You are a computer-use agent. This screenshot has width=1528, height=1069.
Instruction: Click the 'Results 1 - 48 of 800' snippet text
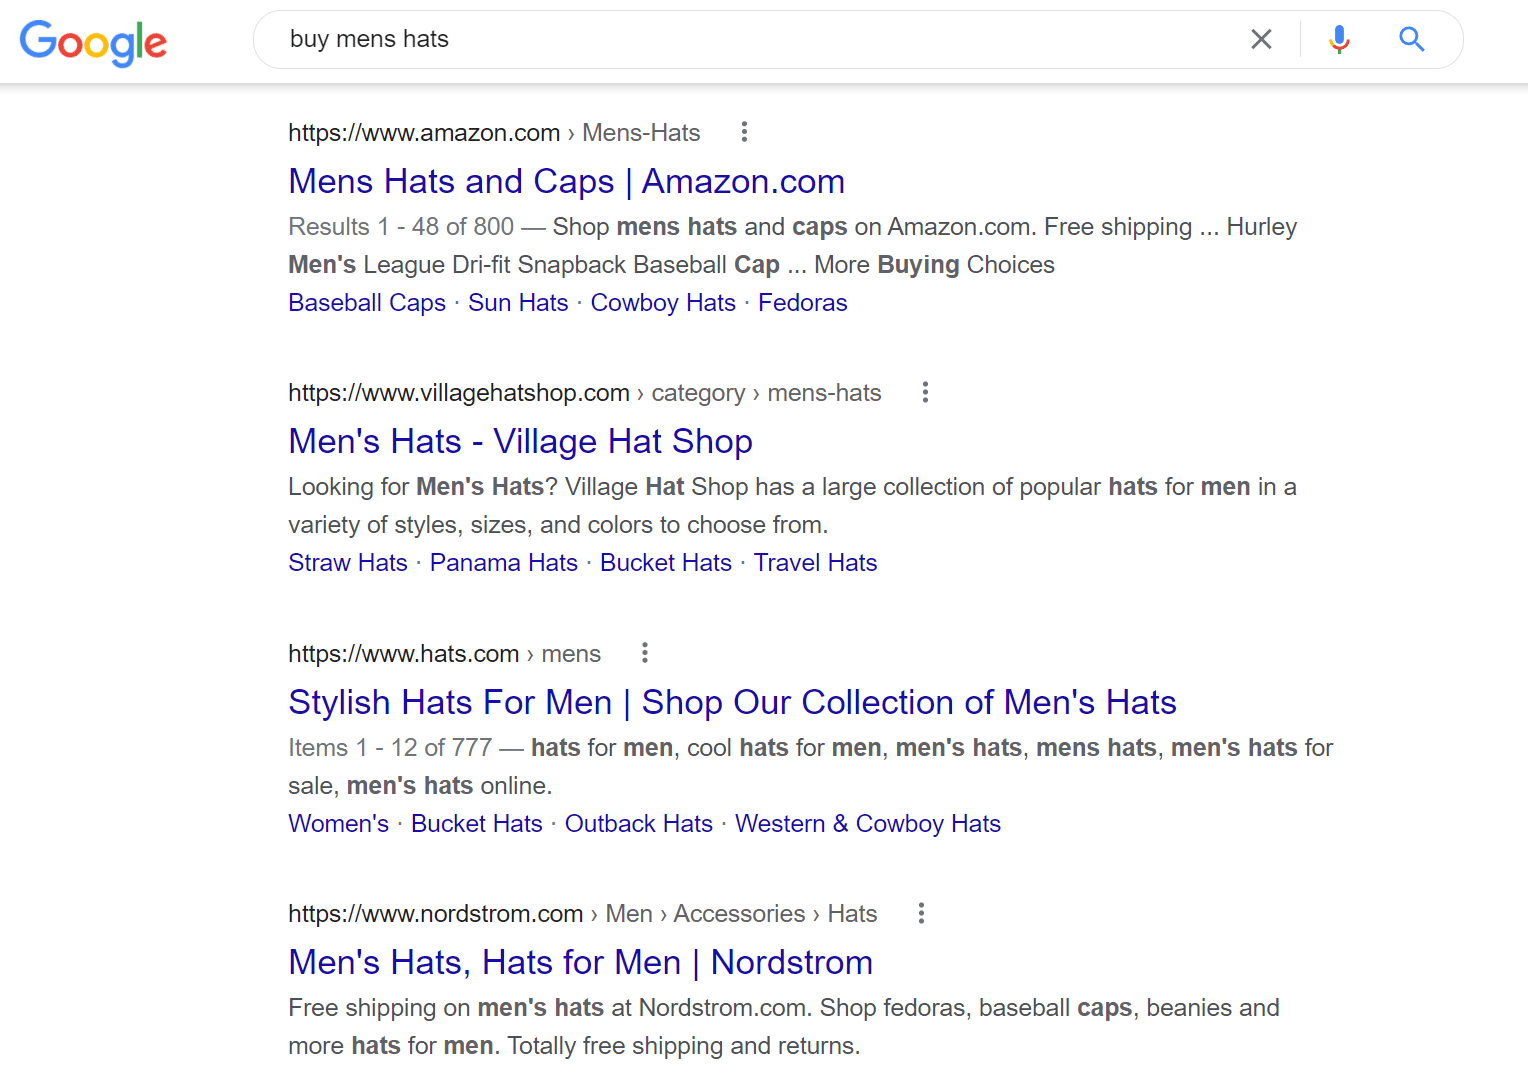[401, 227]
